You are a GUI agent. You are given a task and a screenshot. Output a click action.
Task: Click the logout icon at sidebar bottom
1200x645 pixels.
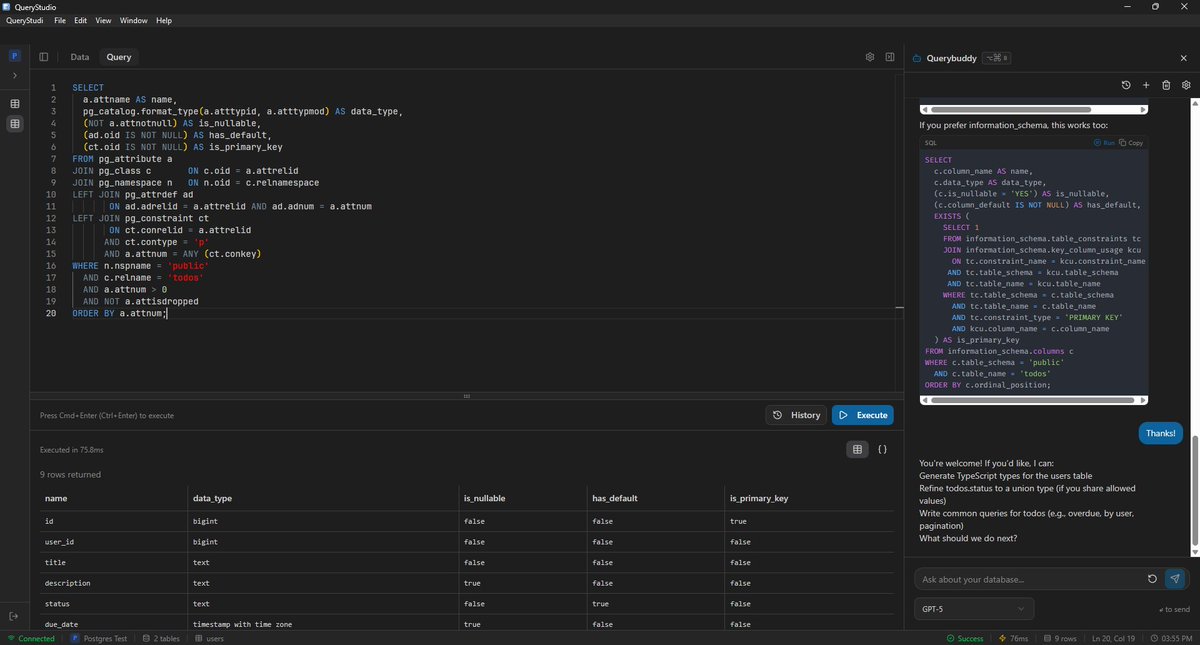point(14,617)
